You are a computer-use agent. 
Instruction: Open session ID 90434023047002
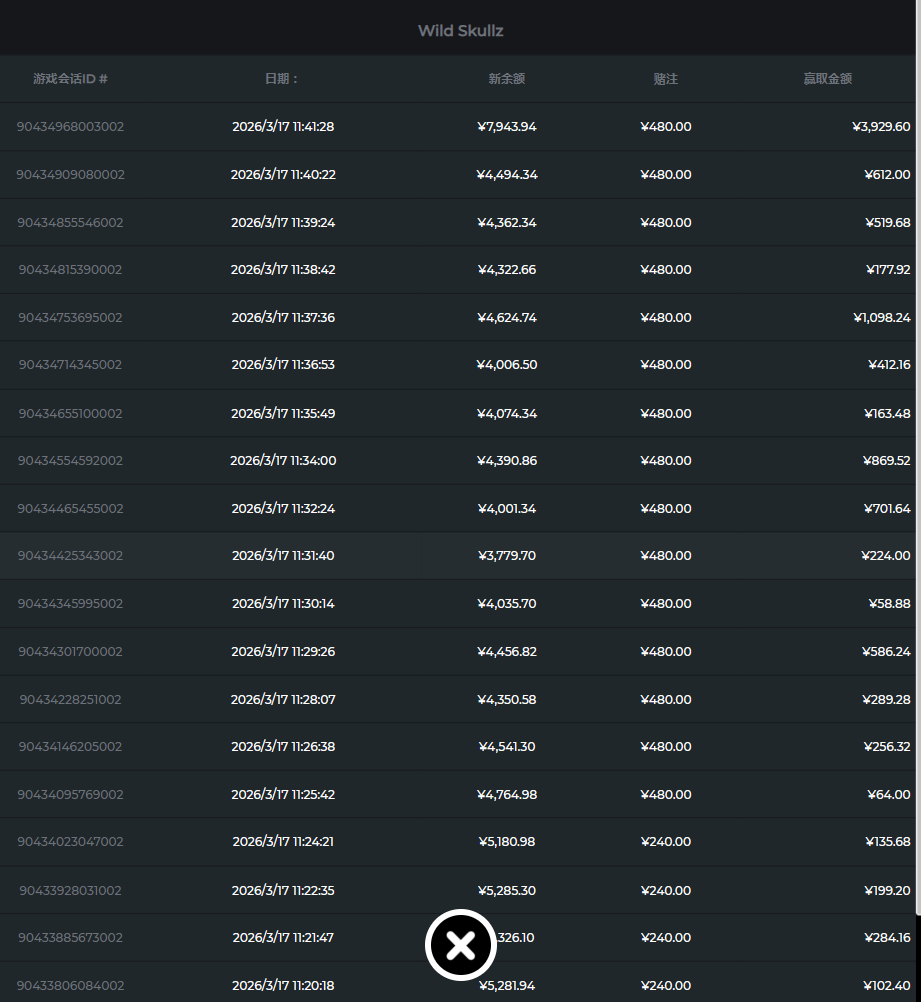click(x=70, y=842)
